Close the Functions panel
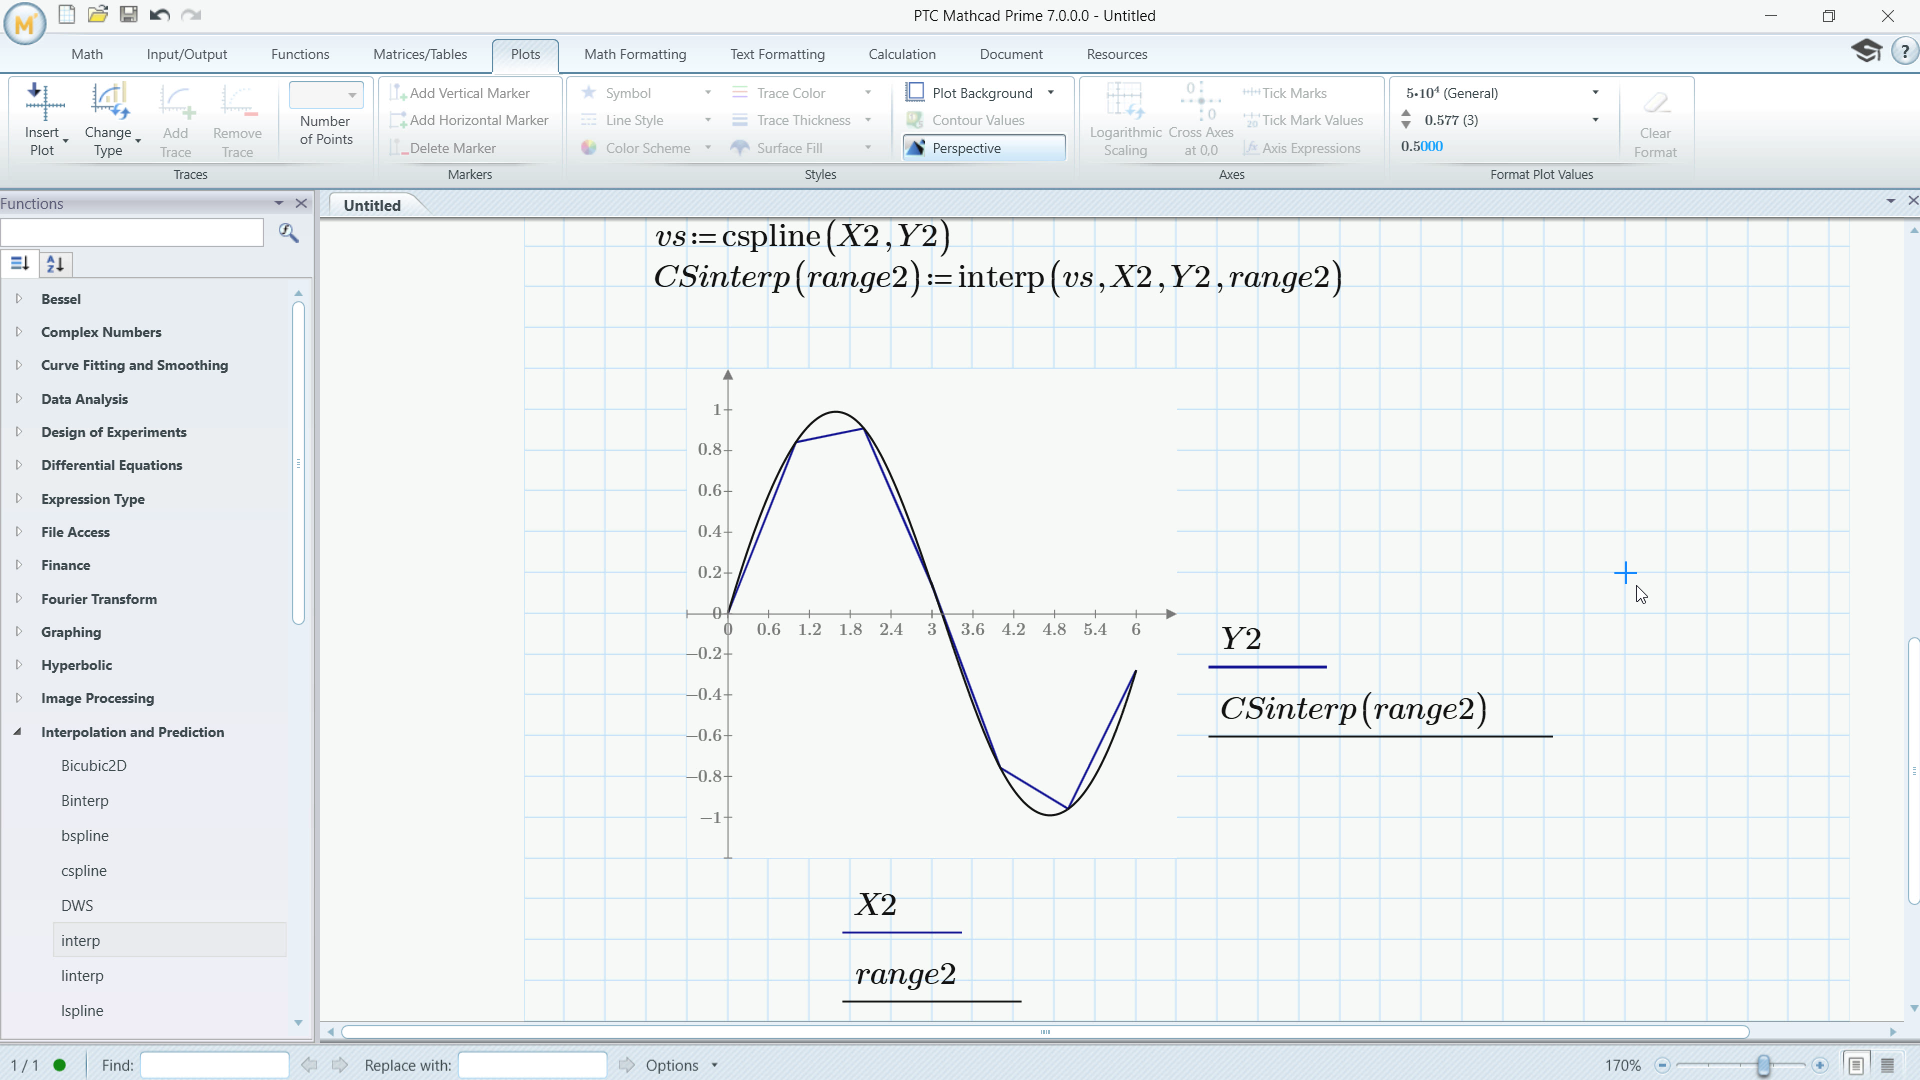1920x1080 pixels. click(301, 203)
